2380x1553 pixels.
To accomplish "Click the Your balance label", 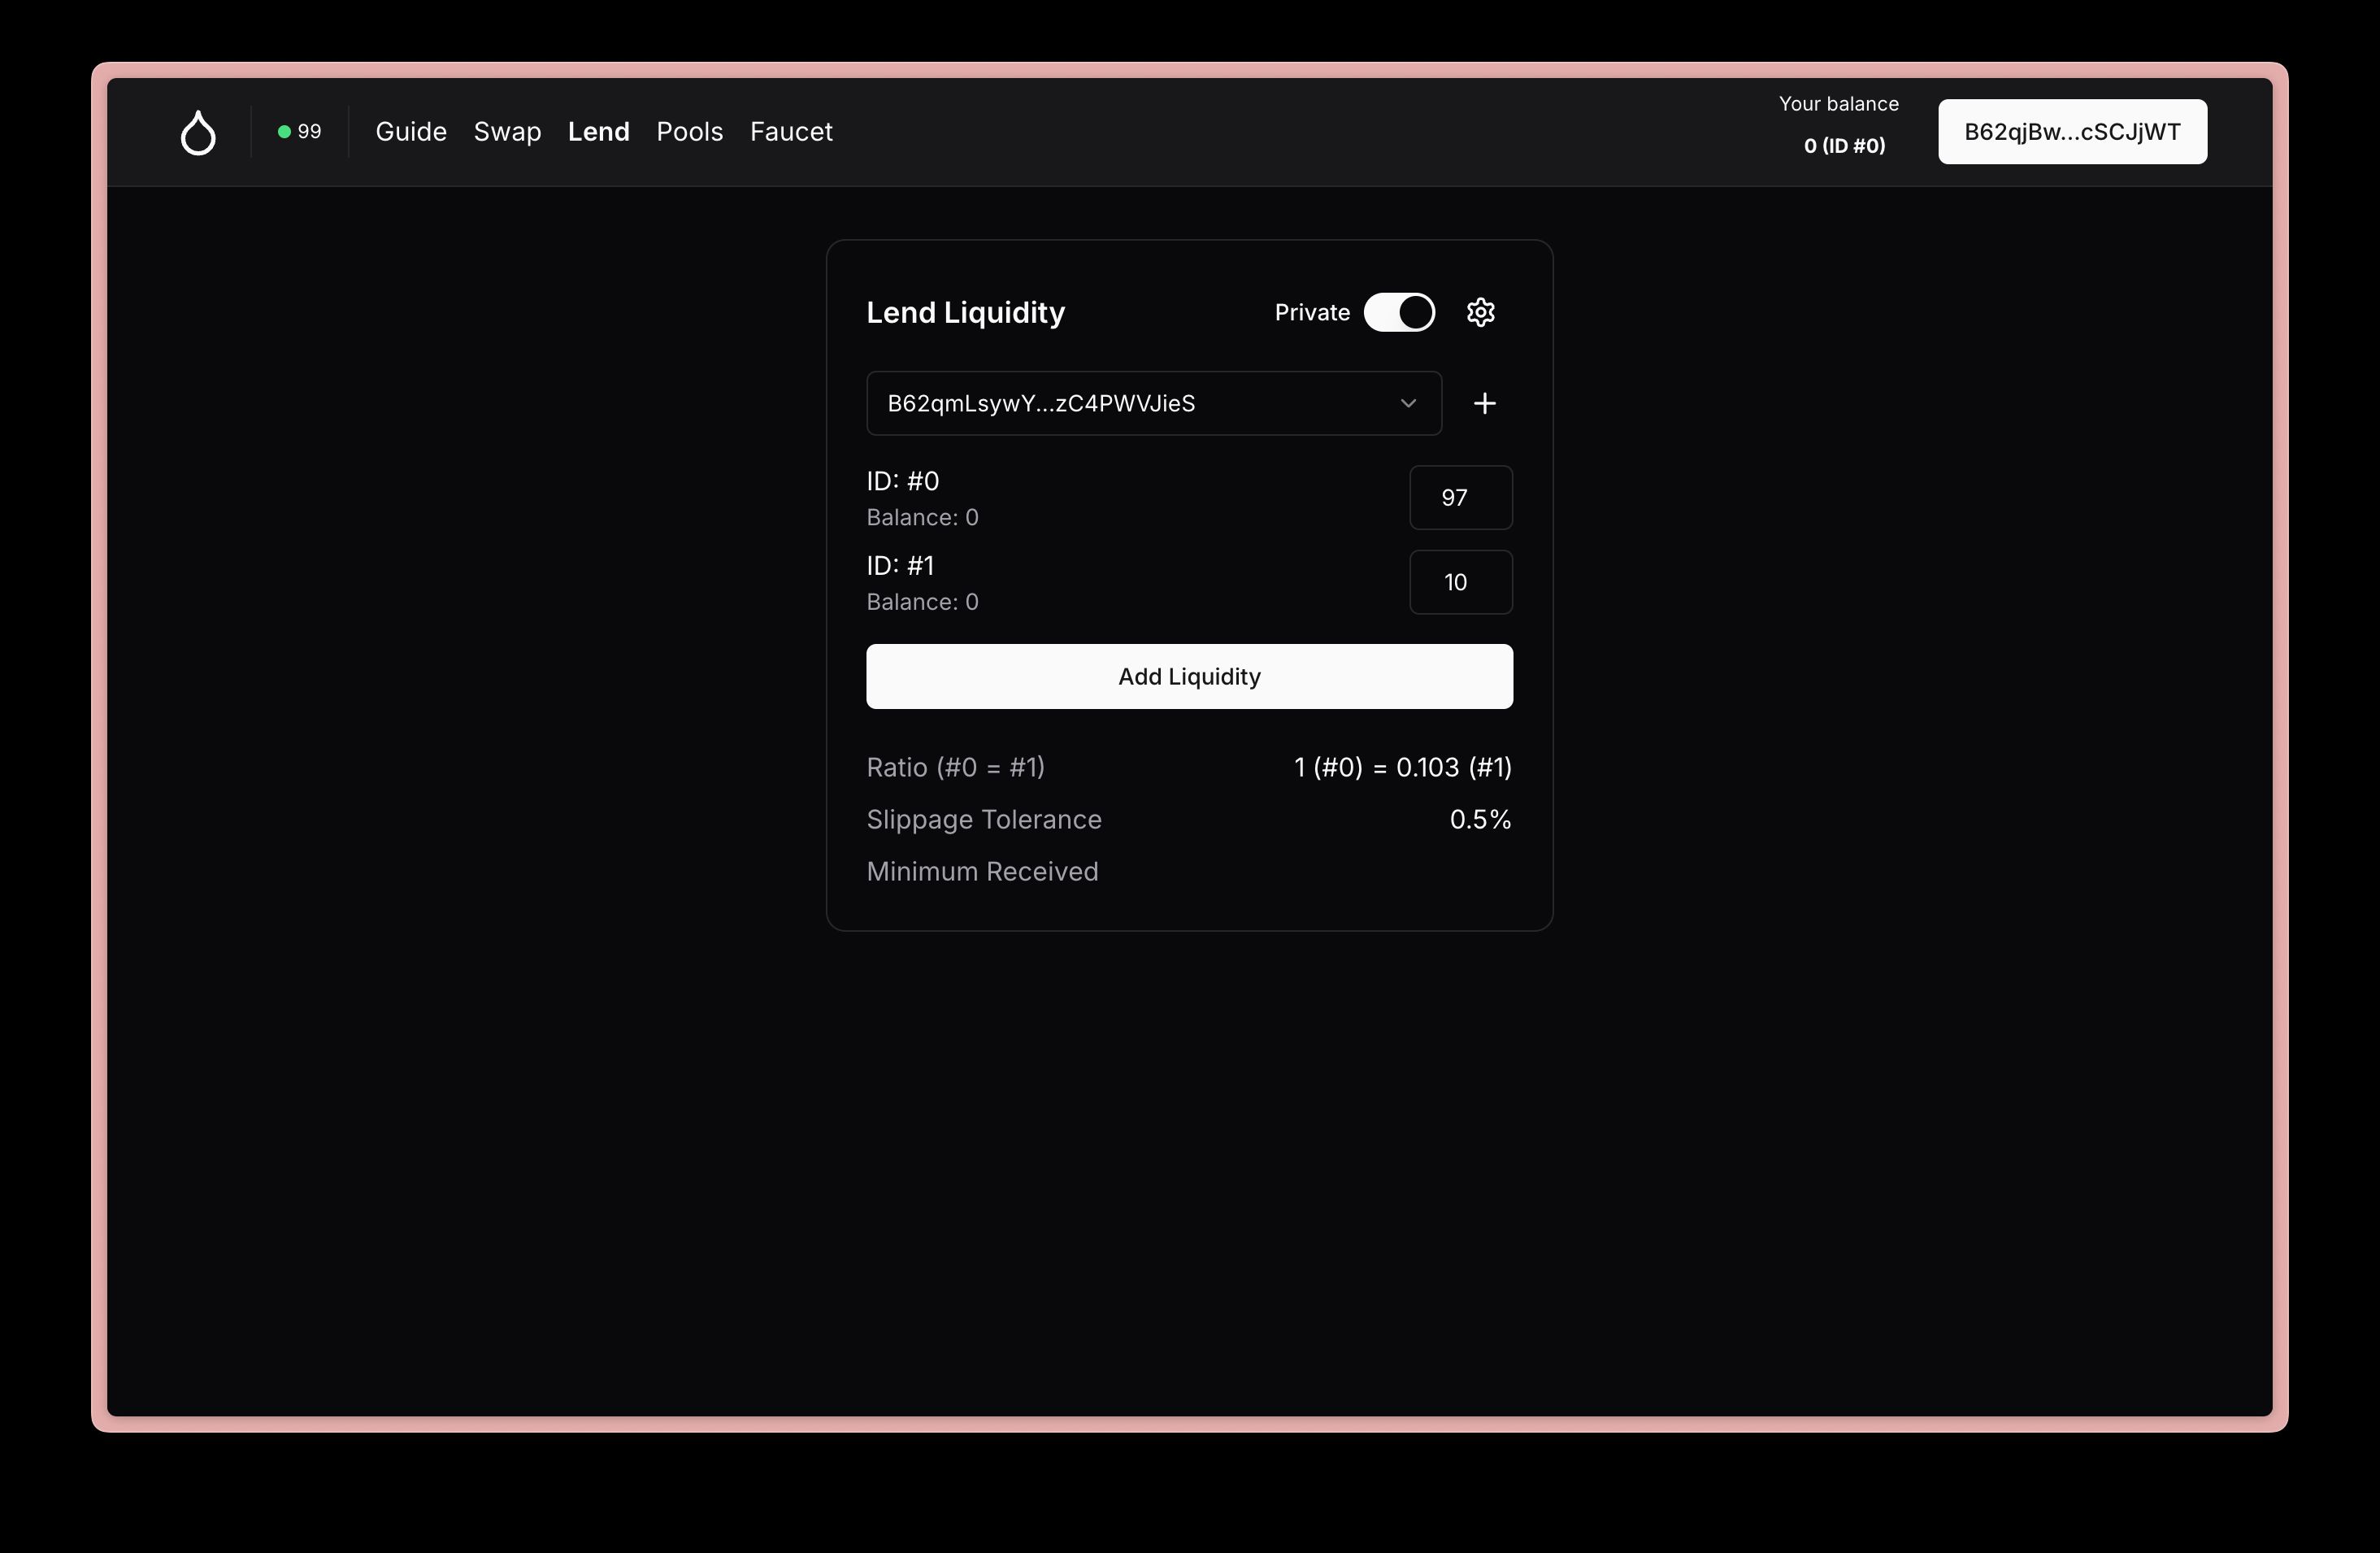I will [x=1838, y=104].
